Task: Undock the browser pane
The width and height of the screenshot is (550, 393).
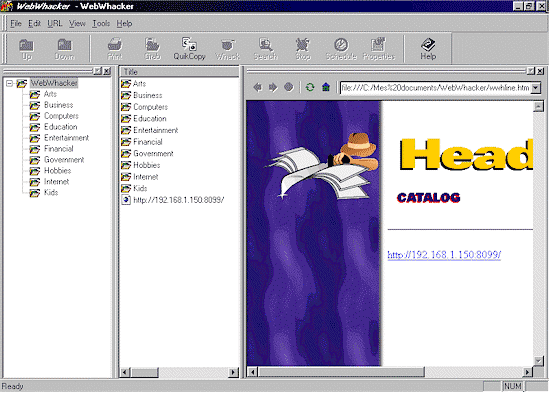Action: [x=531, y=71]
